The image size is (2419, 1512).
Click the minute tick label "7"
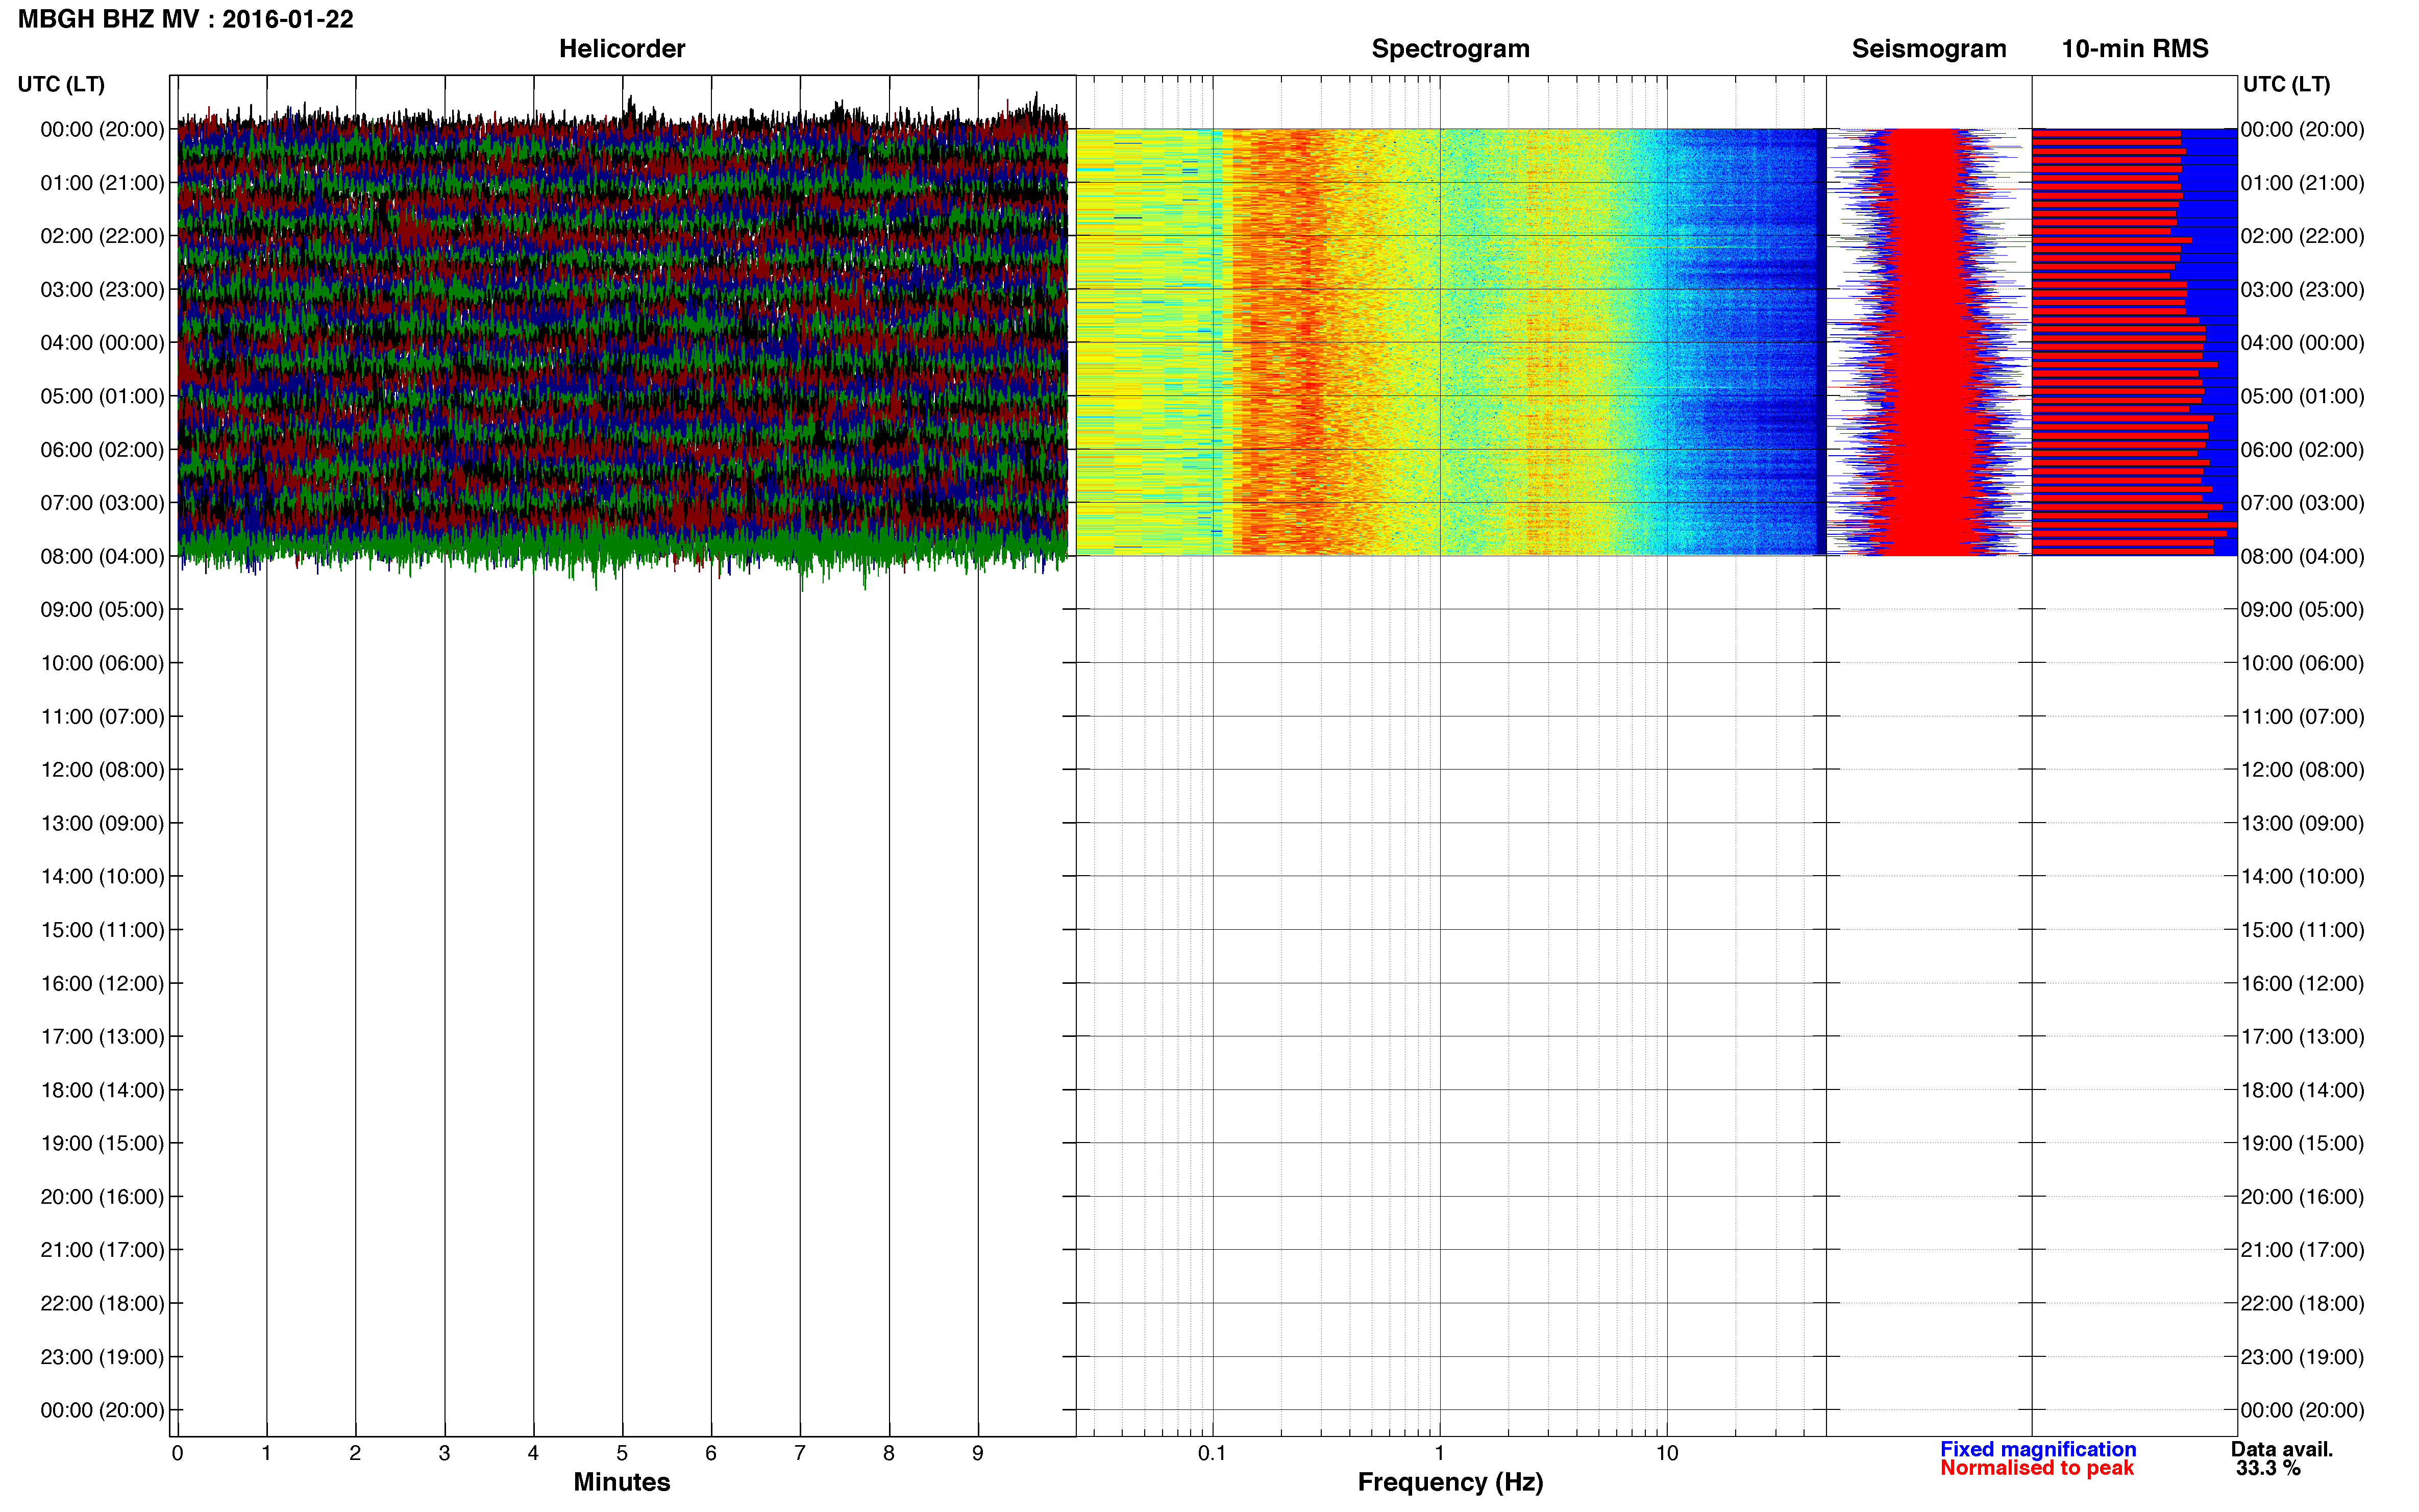pos(800,1453)
